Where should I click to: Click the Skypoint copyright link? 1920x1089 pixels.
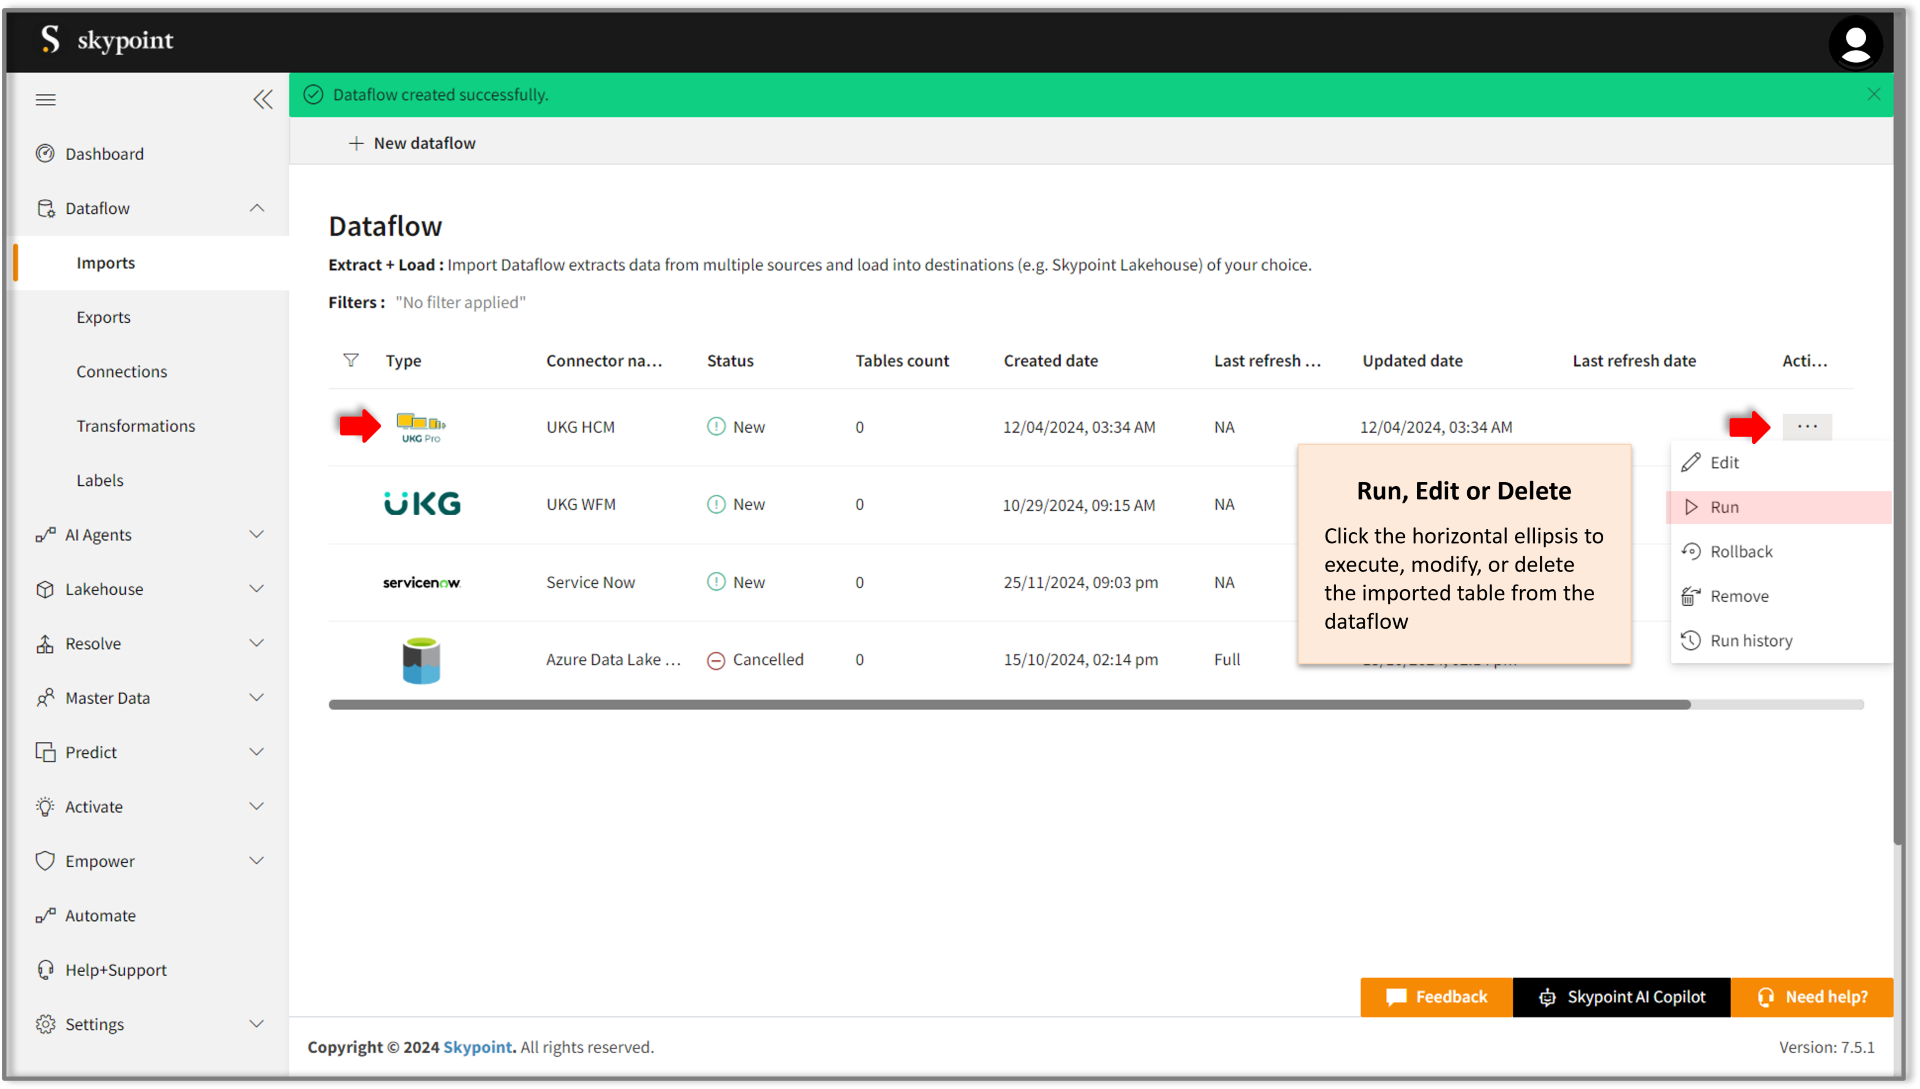[x=477, y=1047]
